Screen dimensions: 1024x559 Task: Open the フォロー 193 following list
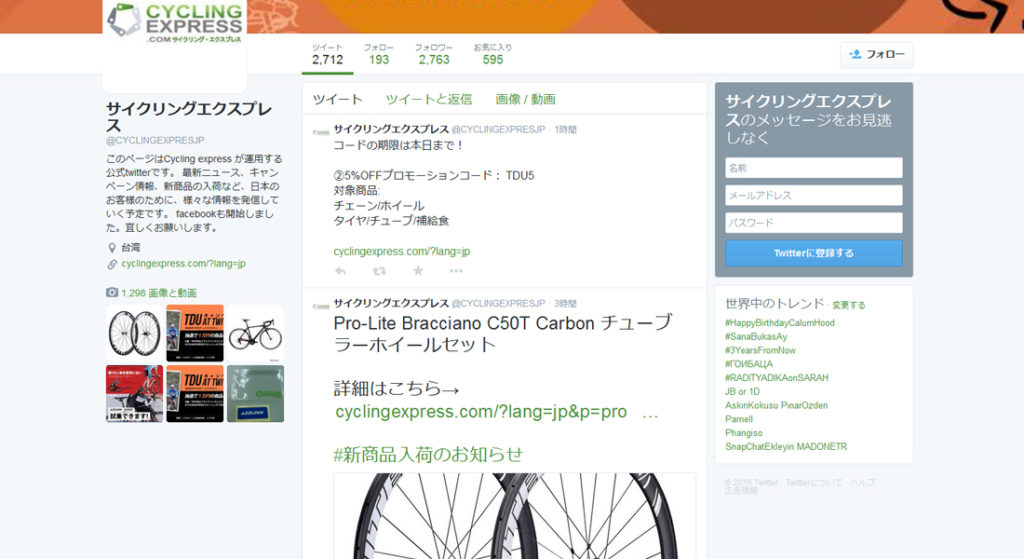tap(379, 54)
